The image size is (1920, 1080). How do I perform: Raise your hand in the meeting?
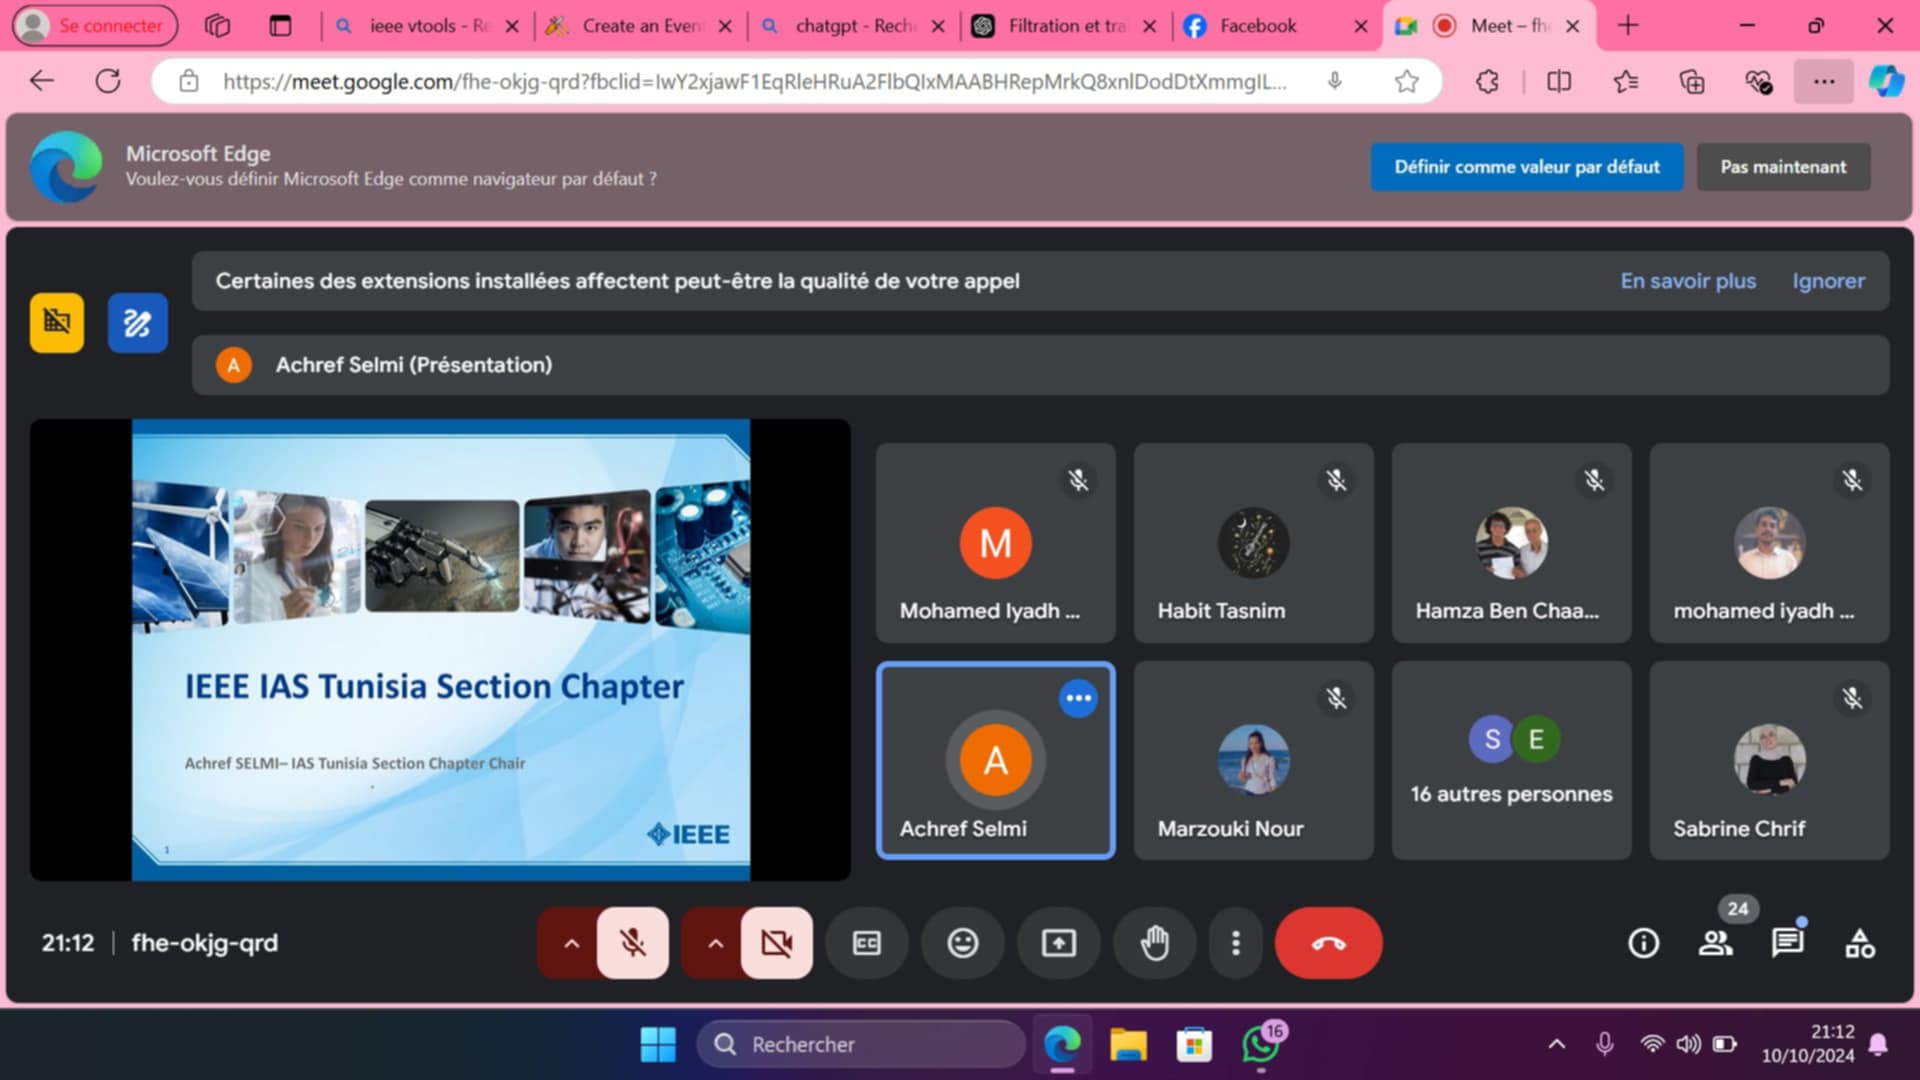point(1155,943)
